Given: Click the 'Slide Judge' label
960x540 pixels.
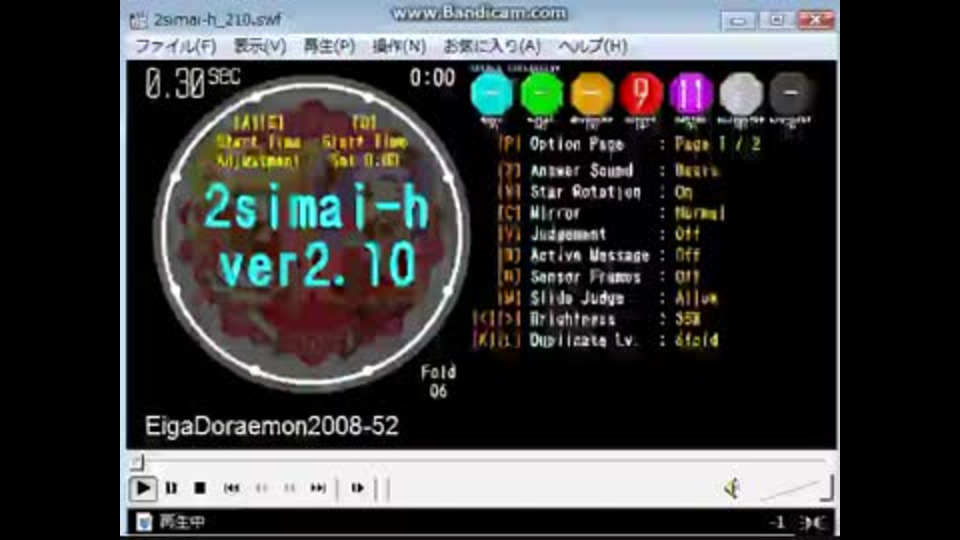Looking at the screenshot, I should pyautogui.click(x=577, y=298).
